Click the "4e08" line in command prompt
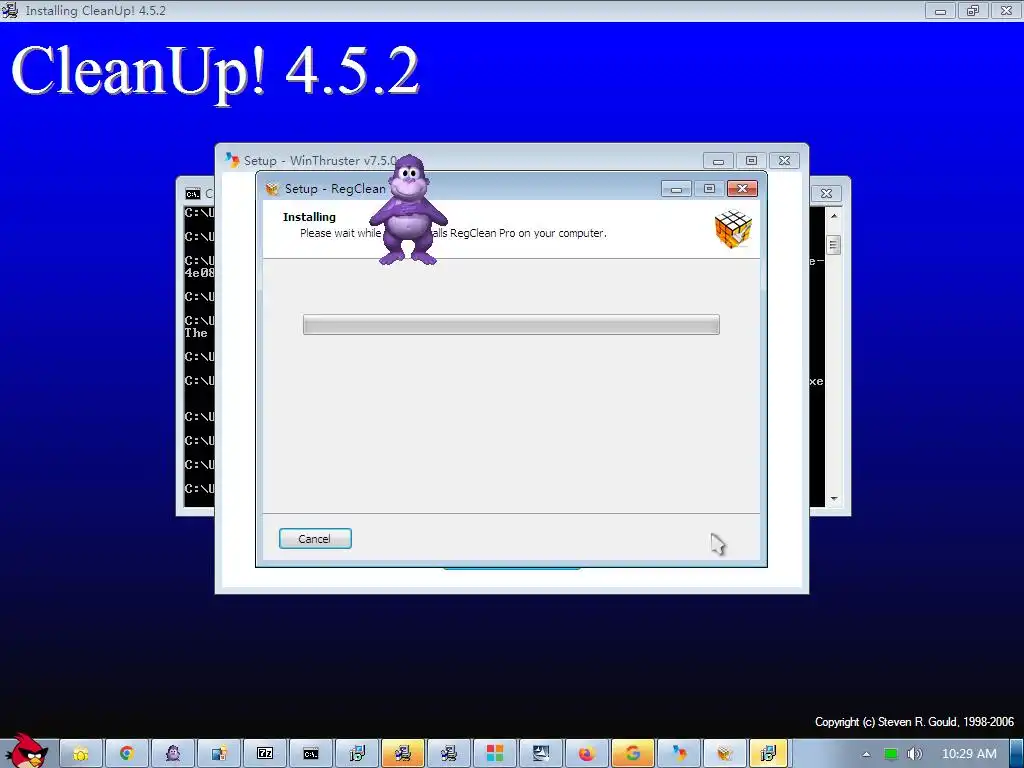Image resolution: width=1024 pixels, height=768 pixels. (199, 273)
